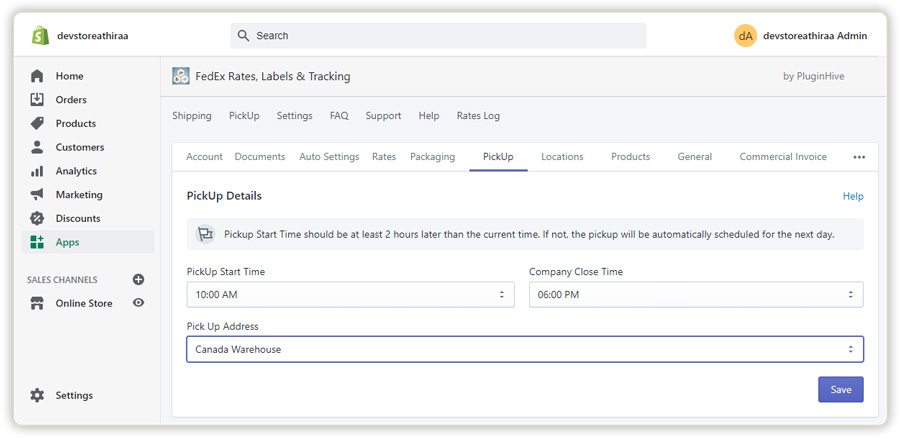Click devstoreathiraa Admin account name
The width and height of the screenshot is (900, 438).
click(x=815, y=36)
